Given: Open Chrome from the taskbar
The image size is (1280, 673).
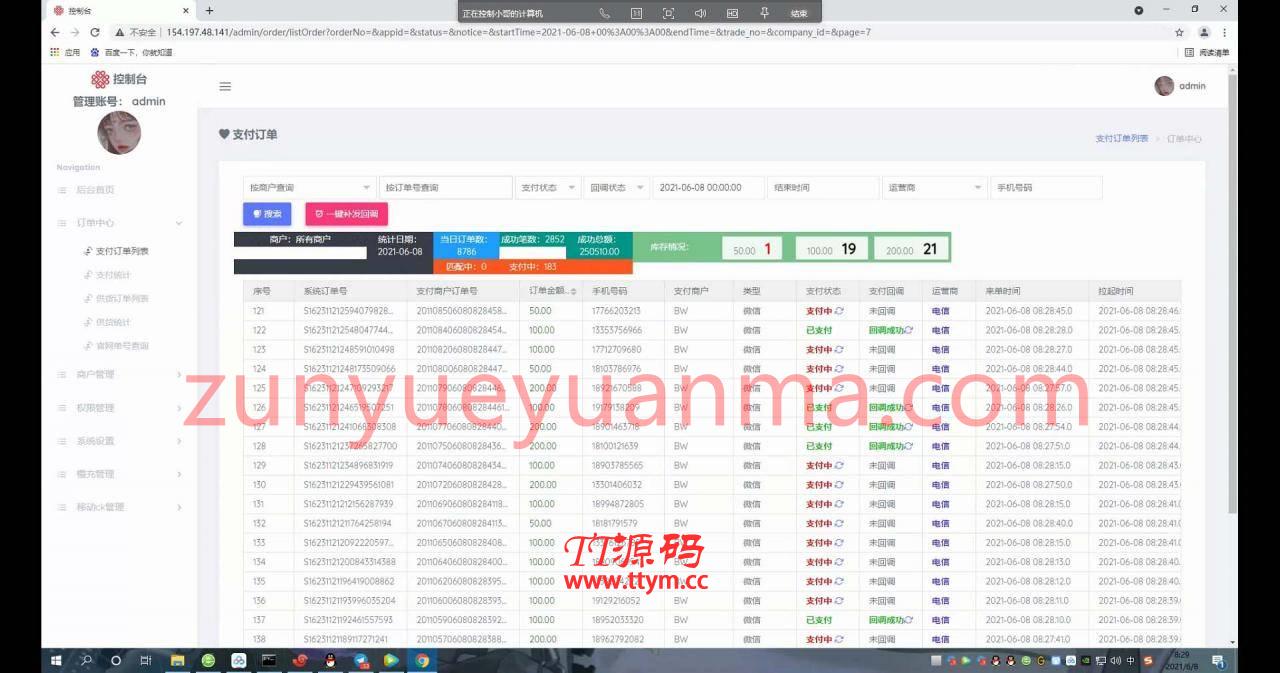Looking at the screenshot, I should (x=422, y=661).
